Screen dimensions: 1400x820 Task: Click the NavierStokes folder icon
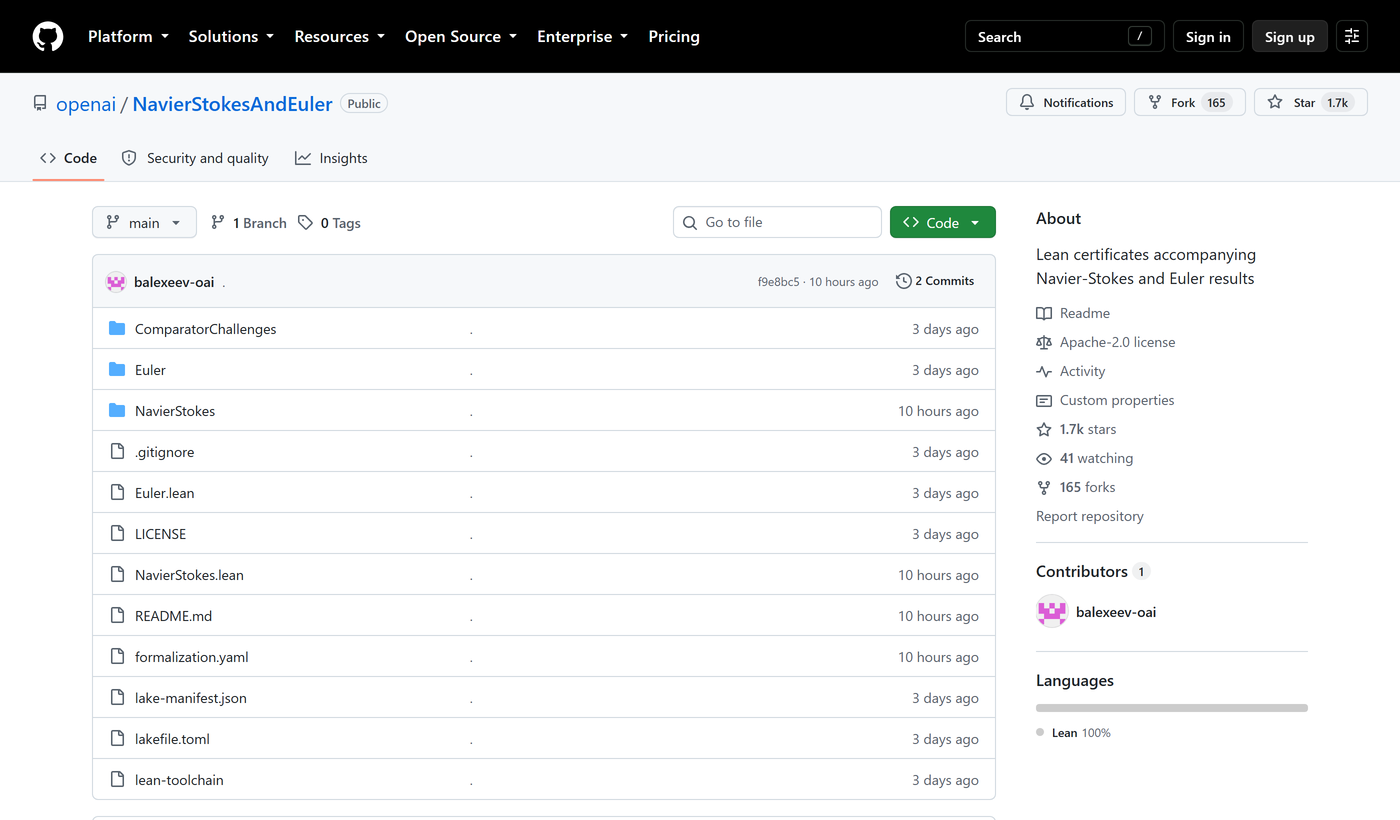coord(117,411)
